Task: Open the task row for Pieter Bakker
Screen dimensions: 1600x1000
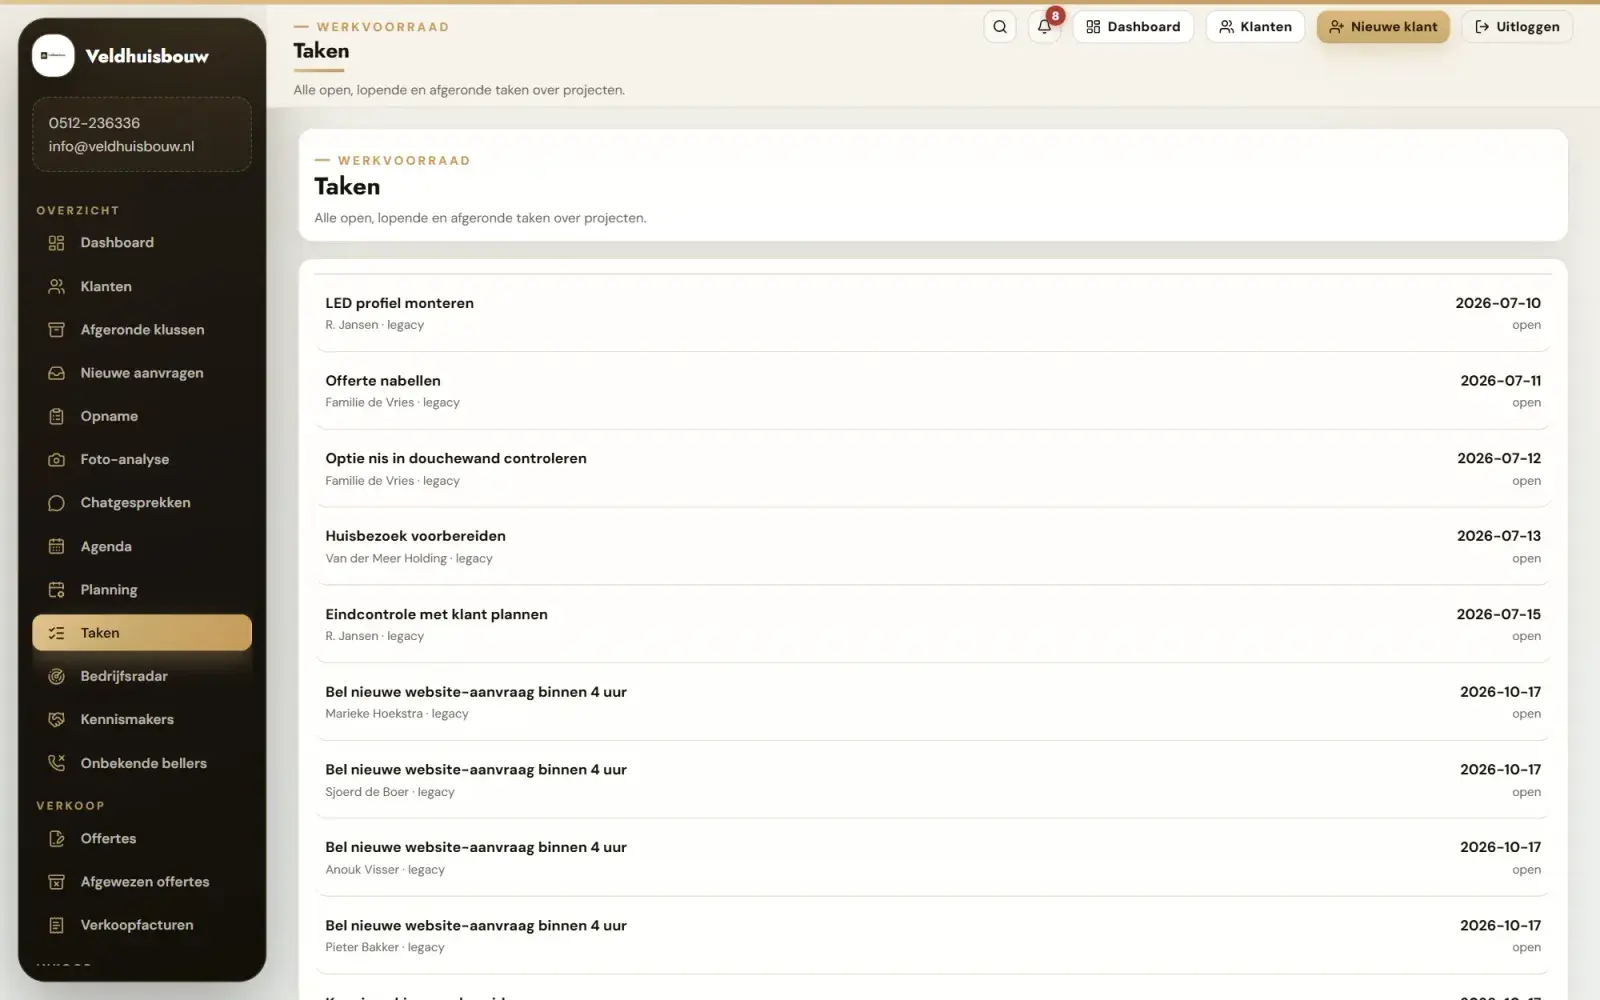Action: point(933,936)
